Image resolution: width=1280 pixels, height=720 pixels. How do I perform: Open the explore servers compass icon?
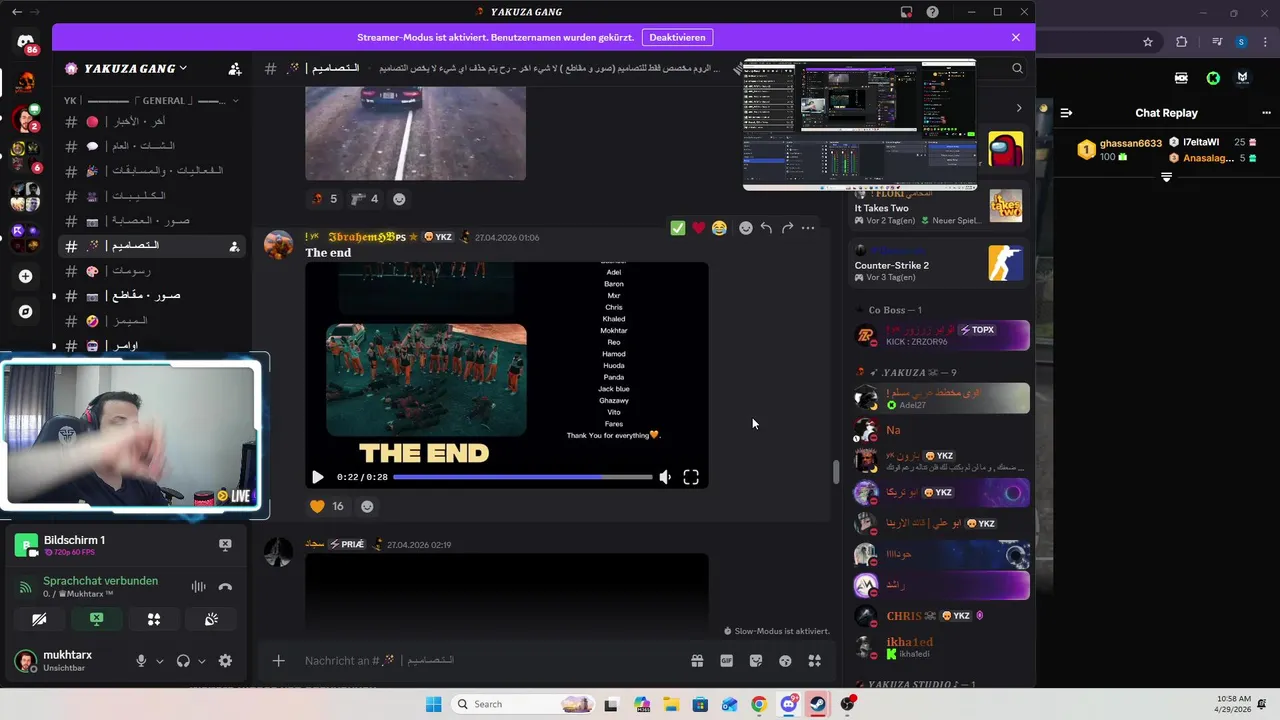click(x=26, y=312)
